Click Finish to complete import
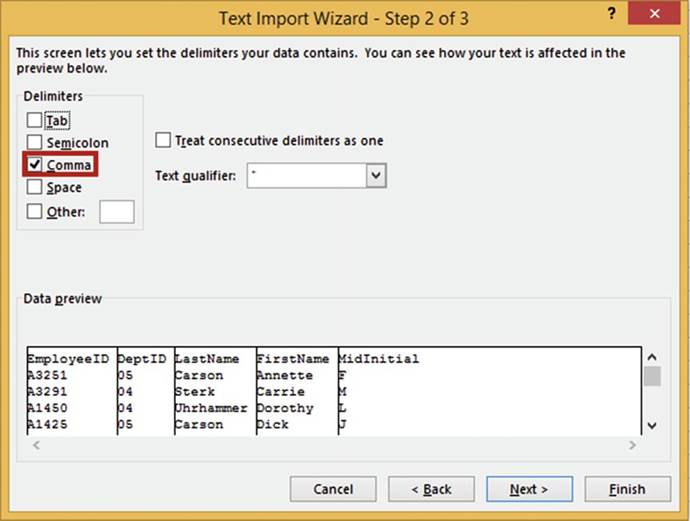 point(627,489)
